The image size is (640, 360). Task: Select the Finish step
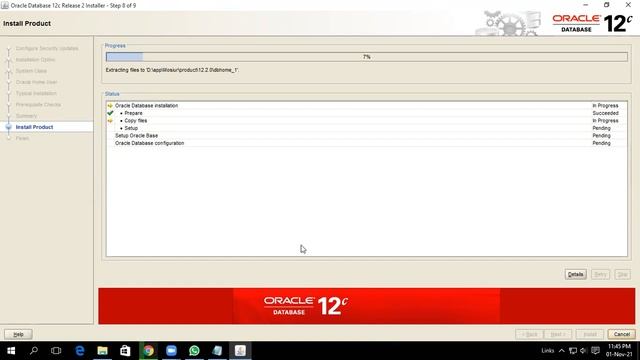click(x=22, y=138)
